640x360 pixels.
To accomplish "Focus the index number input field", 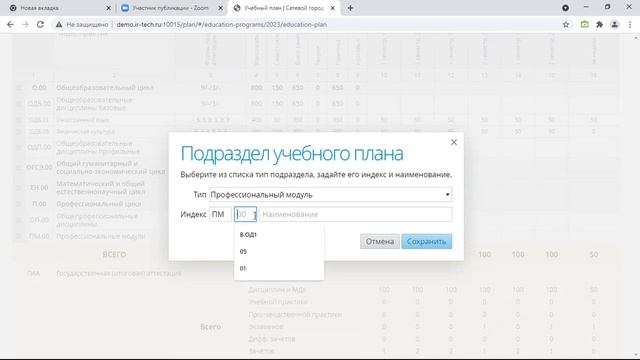I will coord(245,214).
